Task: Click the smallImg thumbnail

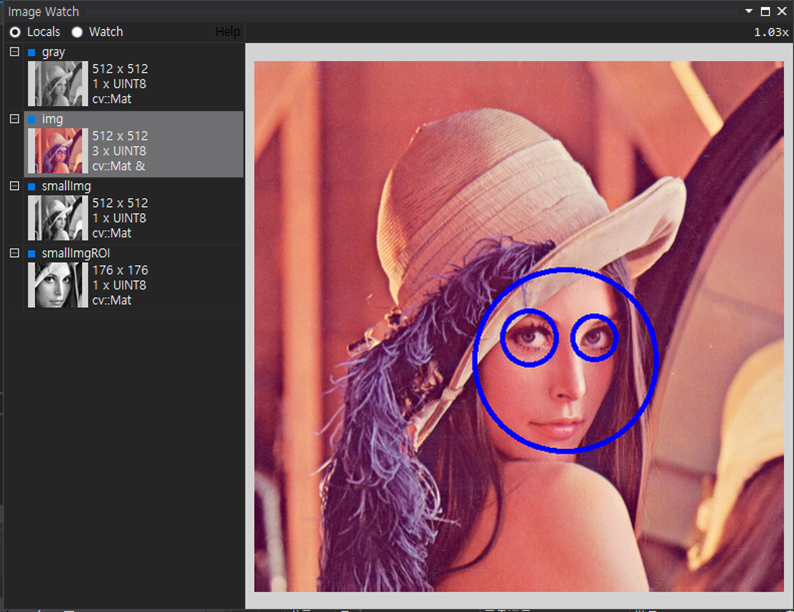Action: coord(58,218)
